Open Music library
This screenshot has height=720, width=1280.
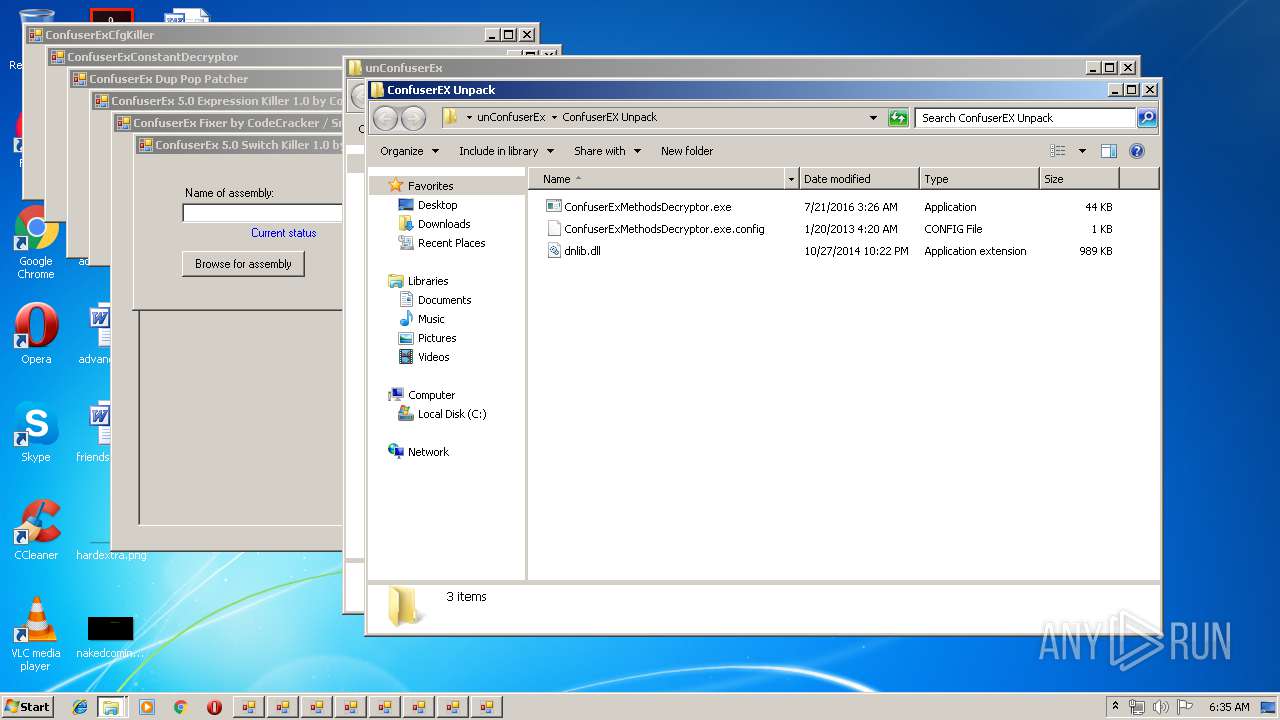431,319
